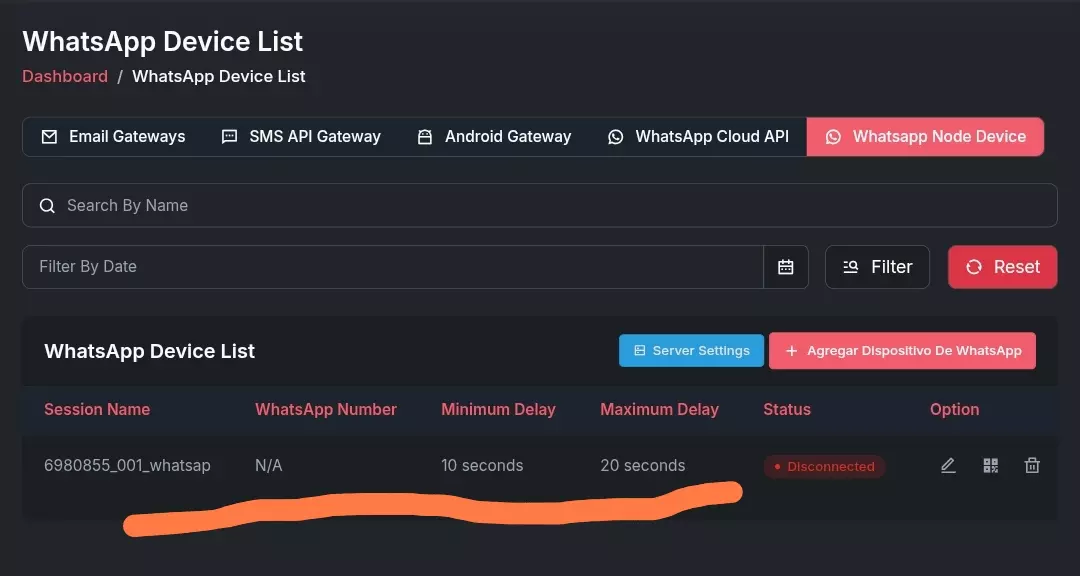This screenshot has height=576, width=1080.
Task: Select the Whatsapp Node Device tab
Action: tap(925, 136)
